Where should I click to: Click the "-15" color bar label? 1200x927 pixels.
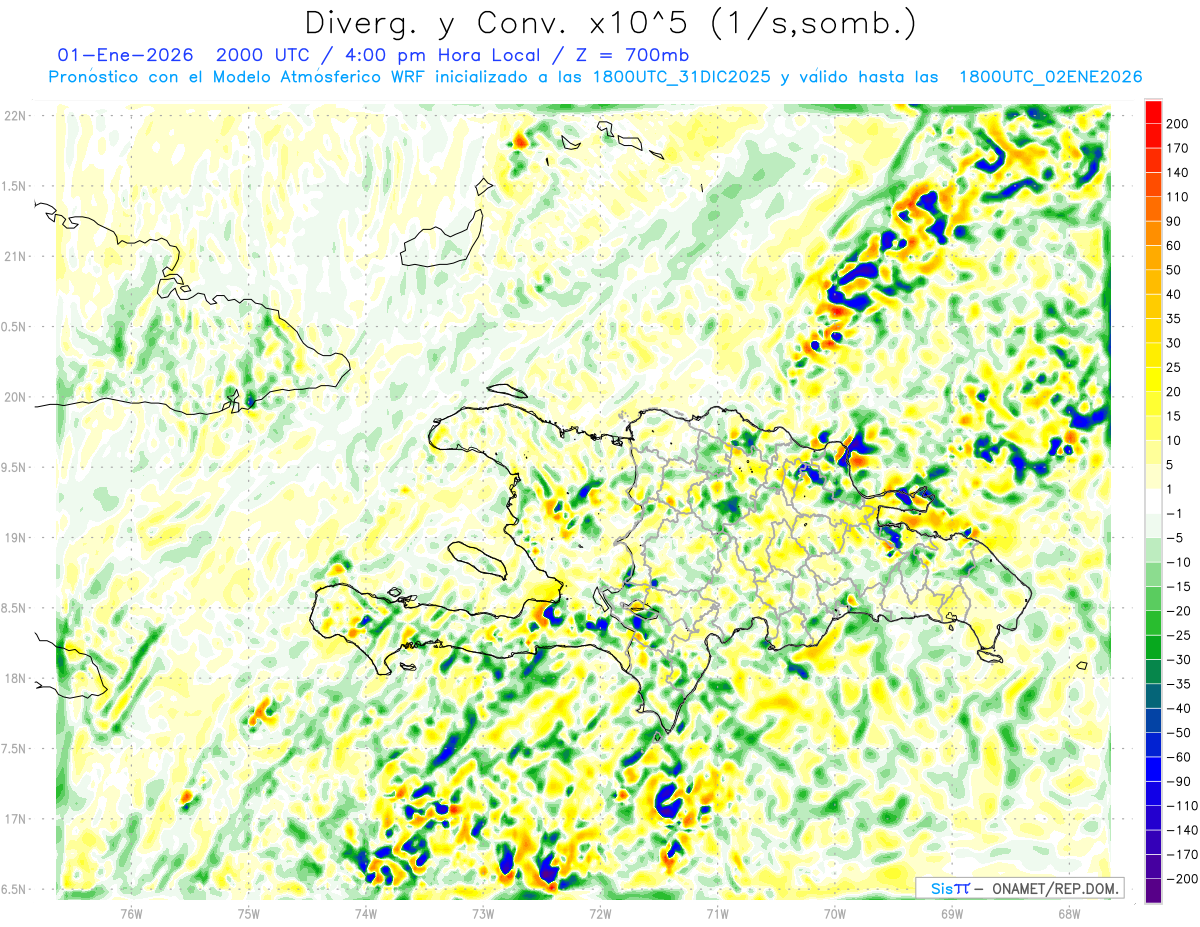tap(1179, 587)
